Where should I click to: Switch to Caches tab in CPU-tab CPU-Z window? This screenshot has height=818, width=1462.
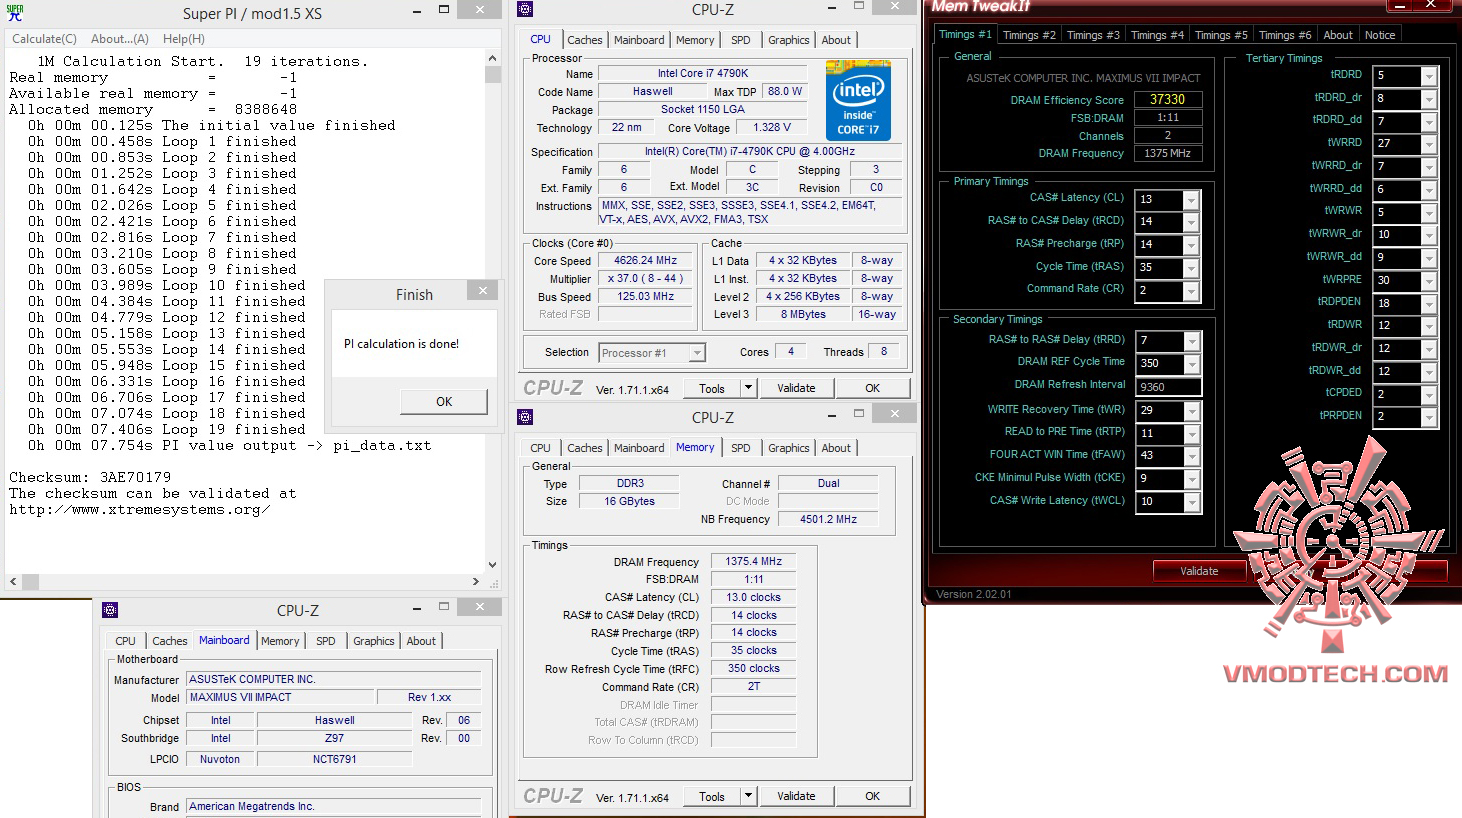(585, 40)
